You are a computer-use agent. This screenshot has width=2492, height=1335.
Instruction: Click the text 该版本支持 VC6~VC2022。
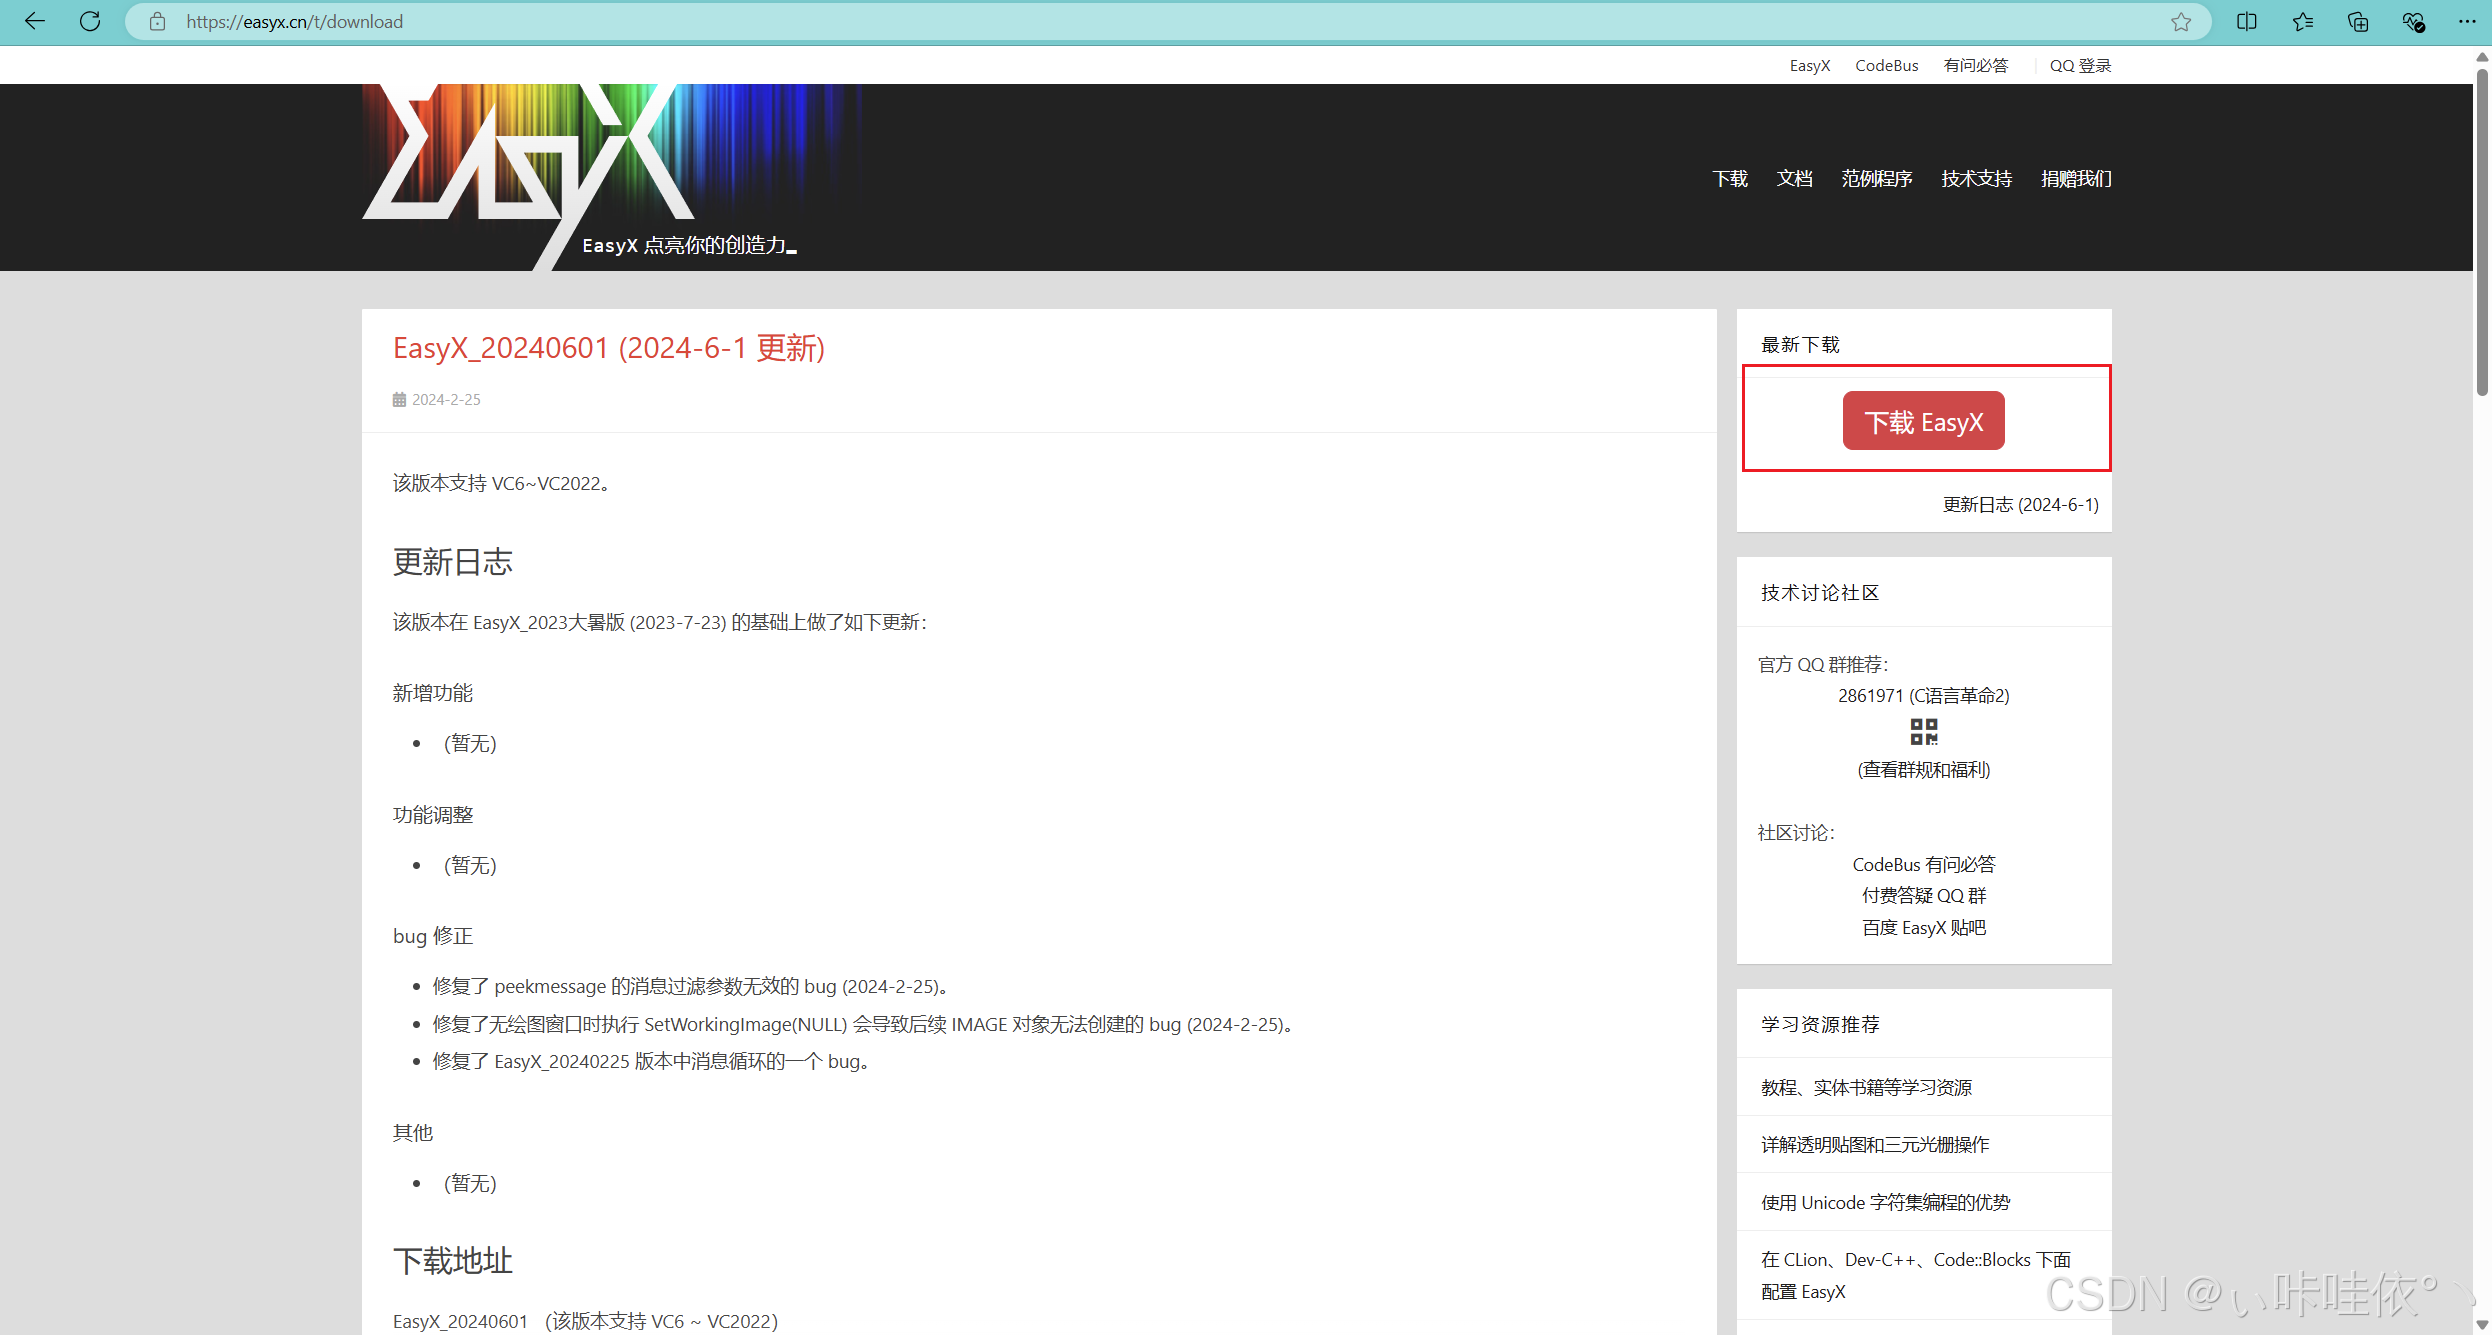click(x=502, y=484)
